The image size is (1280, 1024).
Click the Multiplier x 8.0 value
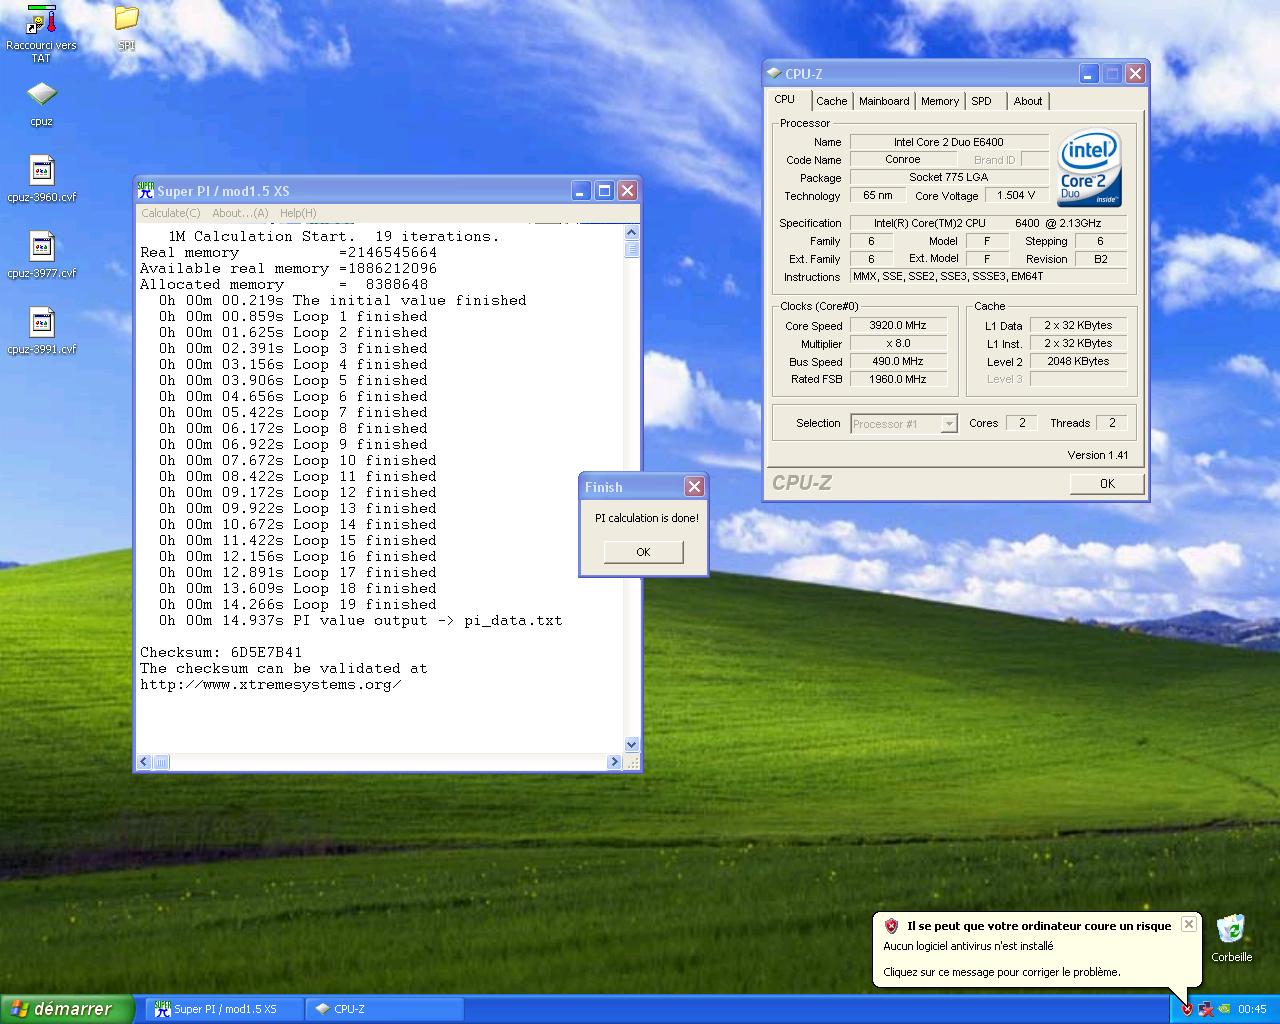(900, 343)
